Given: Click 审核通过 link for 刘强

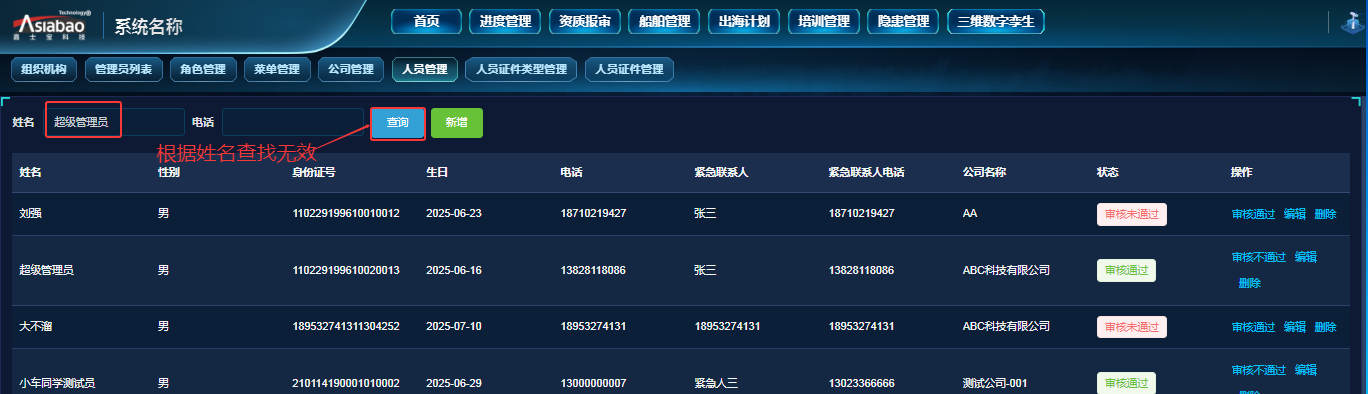Looking at the screenshot, I should pyautogui.click(x=1253, y=214).
